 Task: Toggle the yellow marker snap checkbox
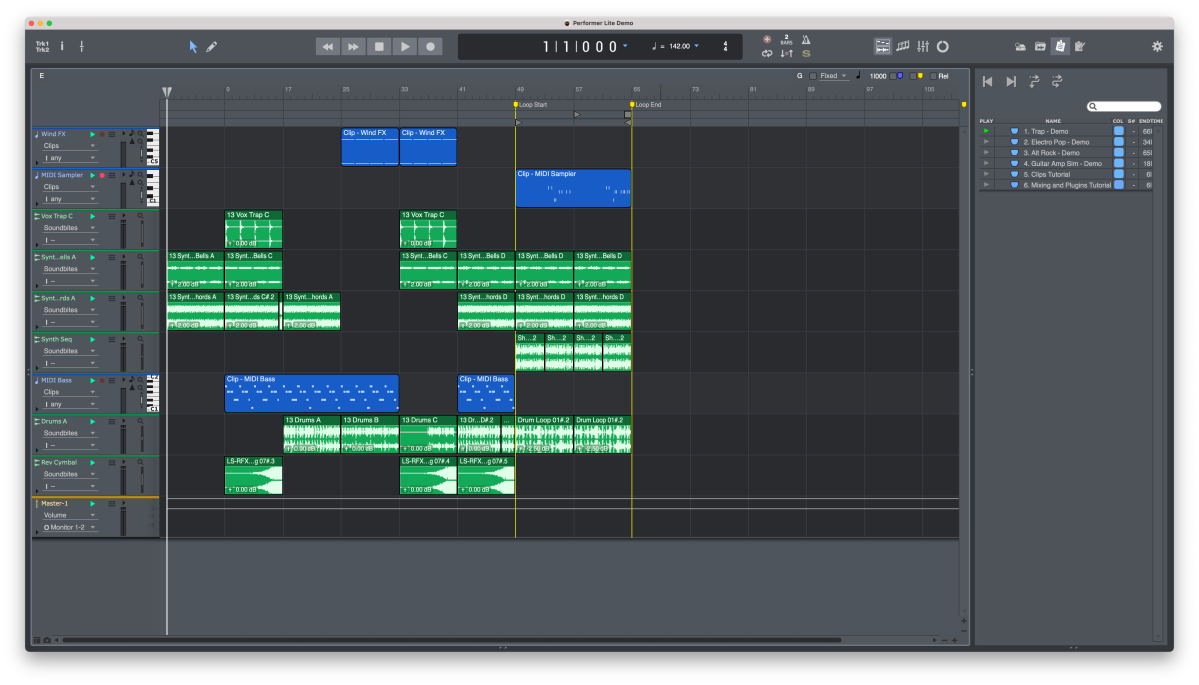point(913,76)
